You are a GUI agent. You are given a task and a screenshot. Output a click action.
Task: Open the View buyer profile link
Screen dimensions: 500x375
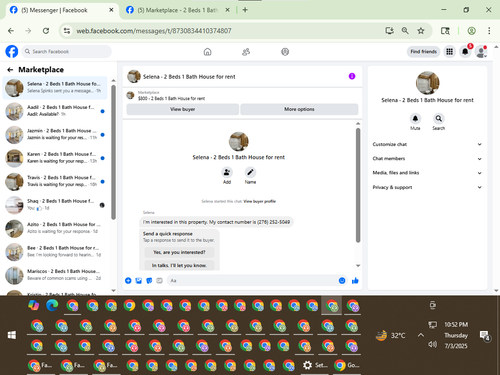(259, 201)
